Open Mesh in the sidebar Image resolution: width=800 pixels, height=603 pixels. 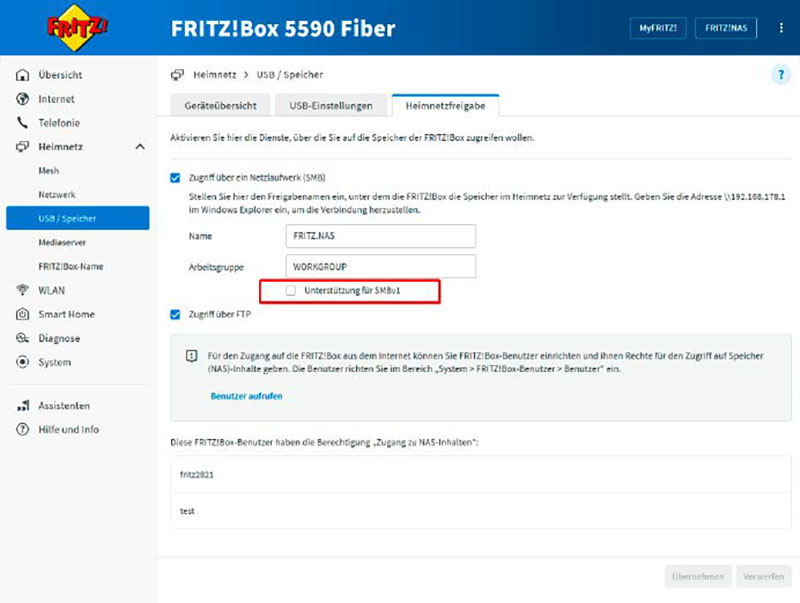coord(49,170)
